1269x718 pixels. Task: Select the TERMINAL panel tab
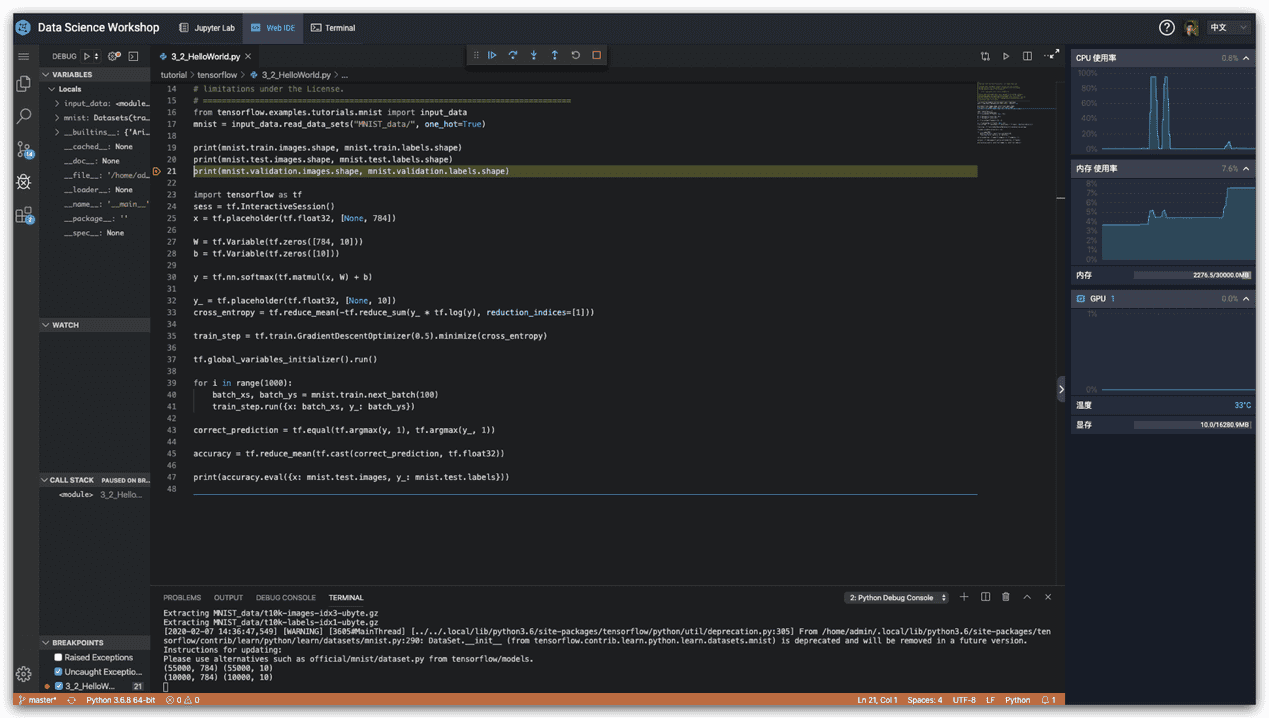[346, 598]
